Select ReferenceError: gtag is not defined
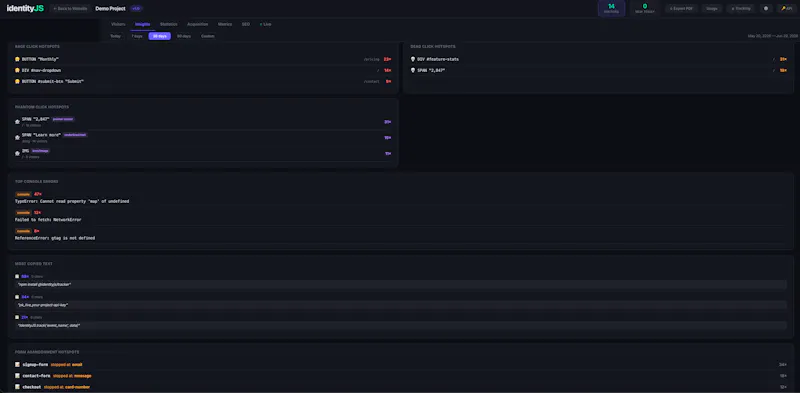Screen dimensions: 800x393 (x=55, y=238)
